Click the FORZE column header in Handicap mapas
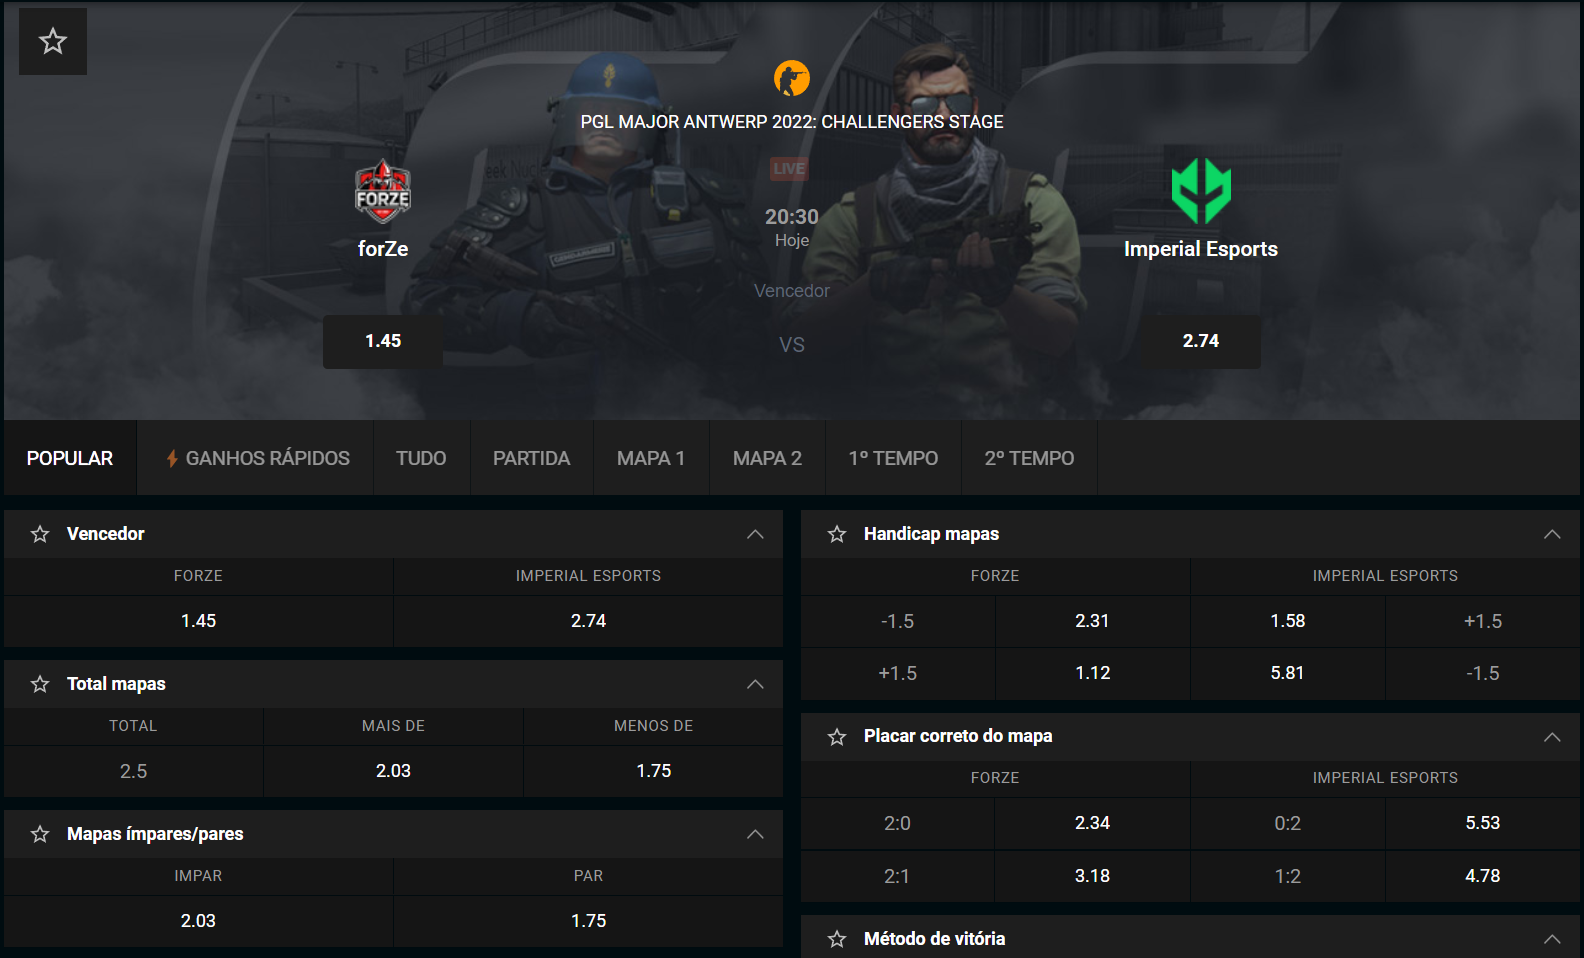 coord(995,576)
